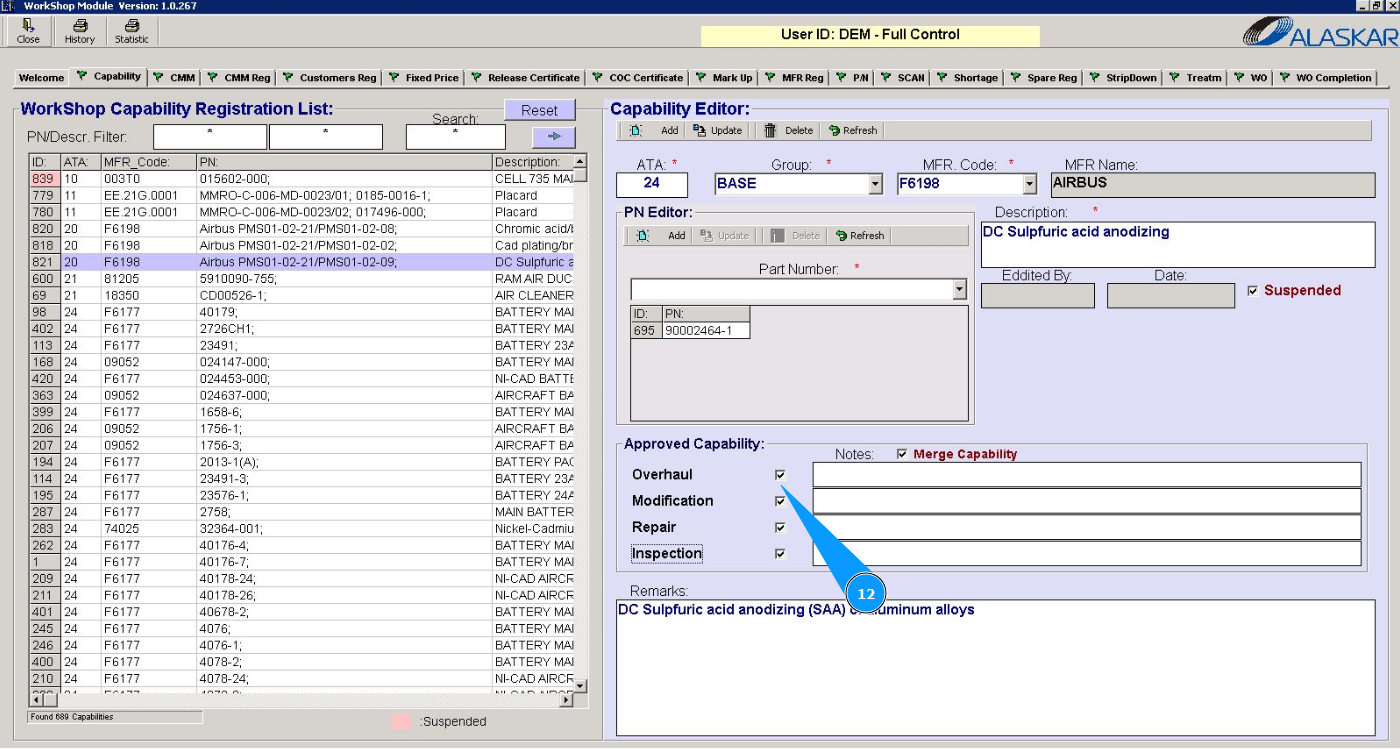The image size is (1400, 749).
Task: Click the capability list scroll-up arrow
Action: 580,162
